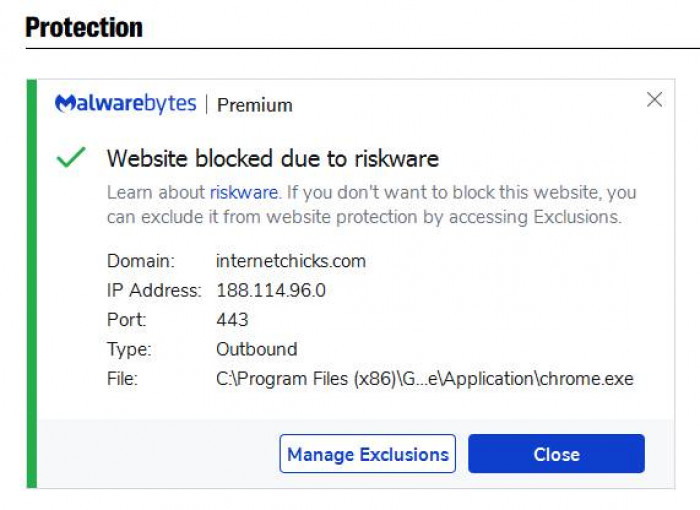The image size is (700, 510).
Task: Click the port value 443
Action: pyautogui.click(x=232, y=320)
